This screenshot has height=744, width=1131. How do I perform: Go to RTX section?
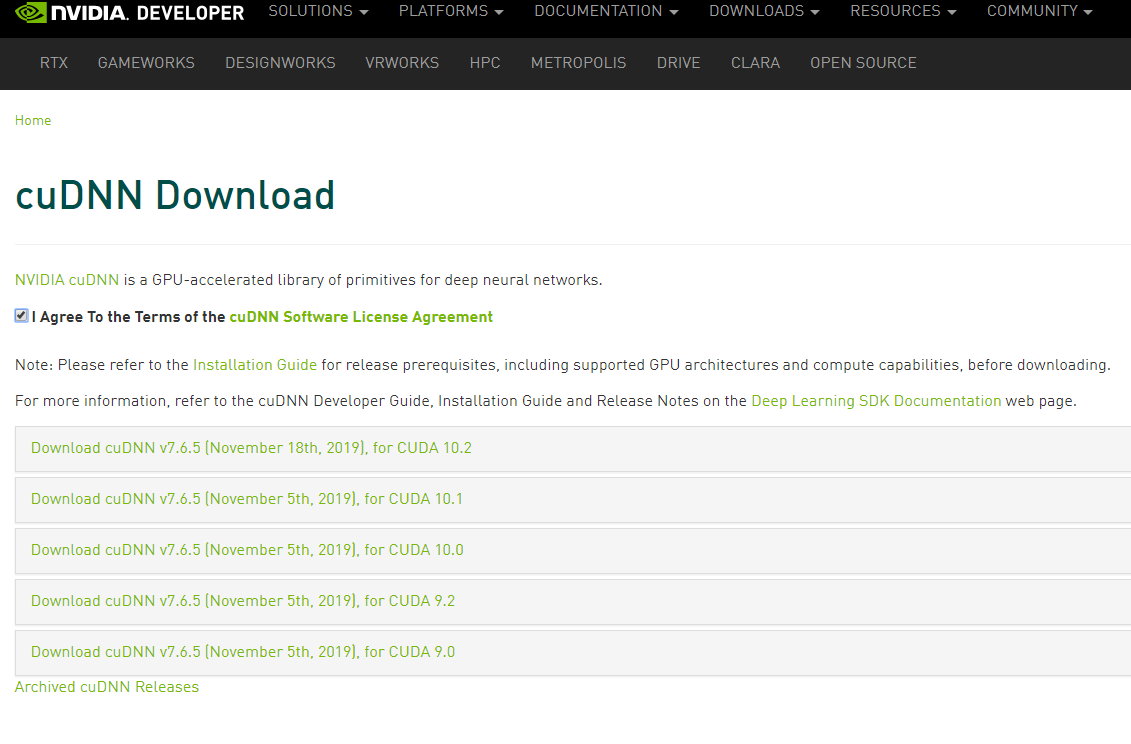(x=54, y=63)
